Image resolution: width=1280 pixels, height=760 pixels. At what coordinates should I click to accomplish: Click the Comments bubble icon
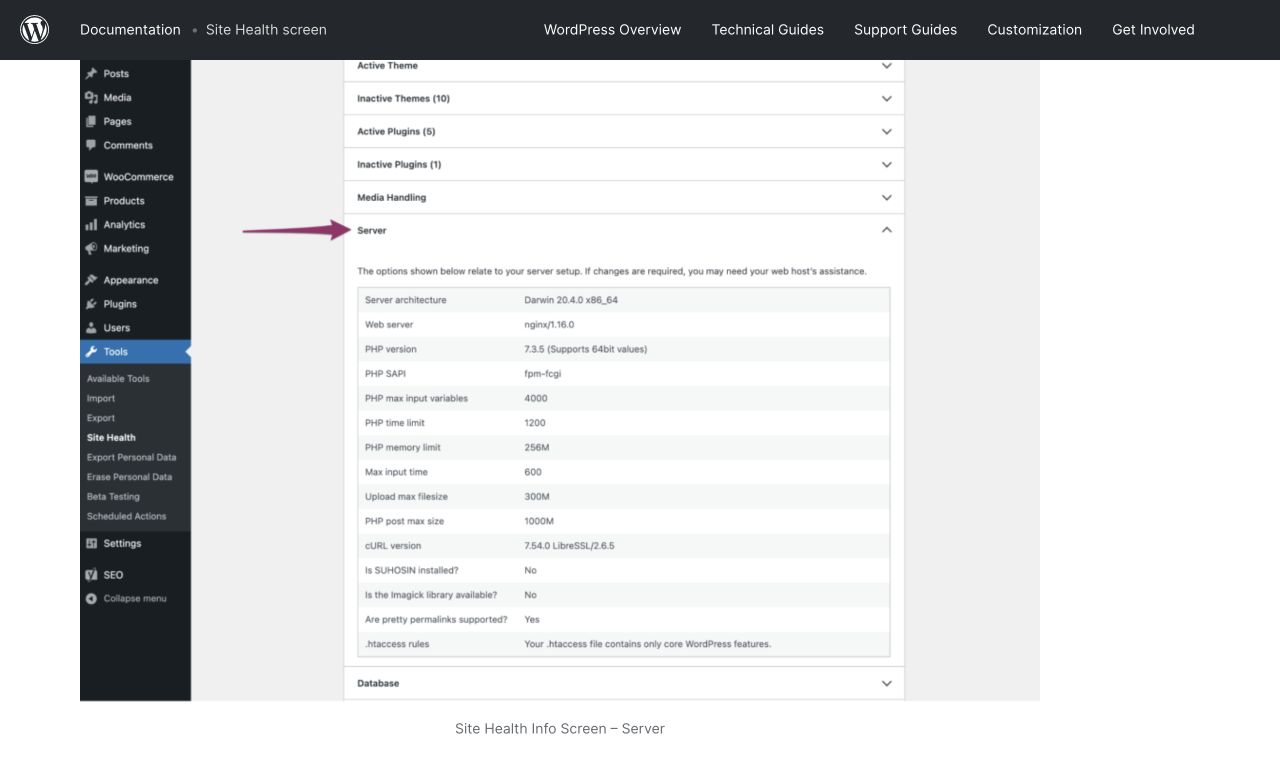tap(91, 146)
